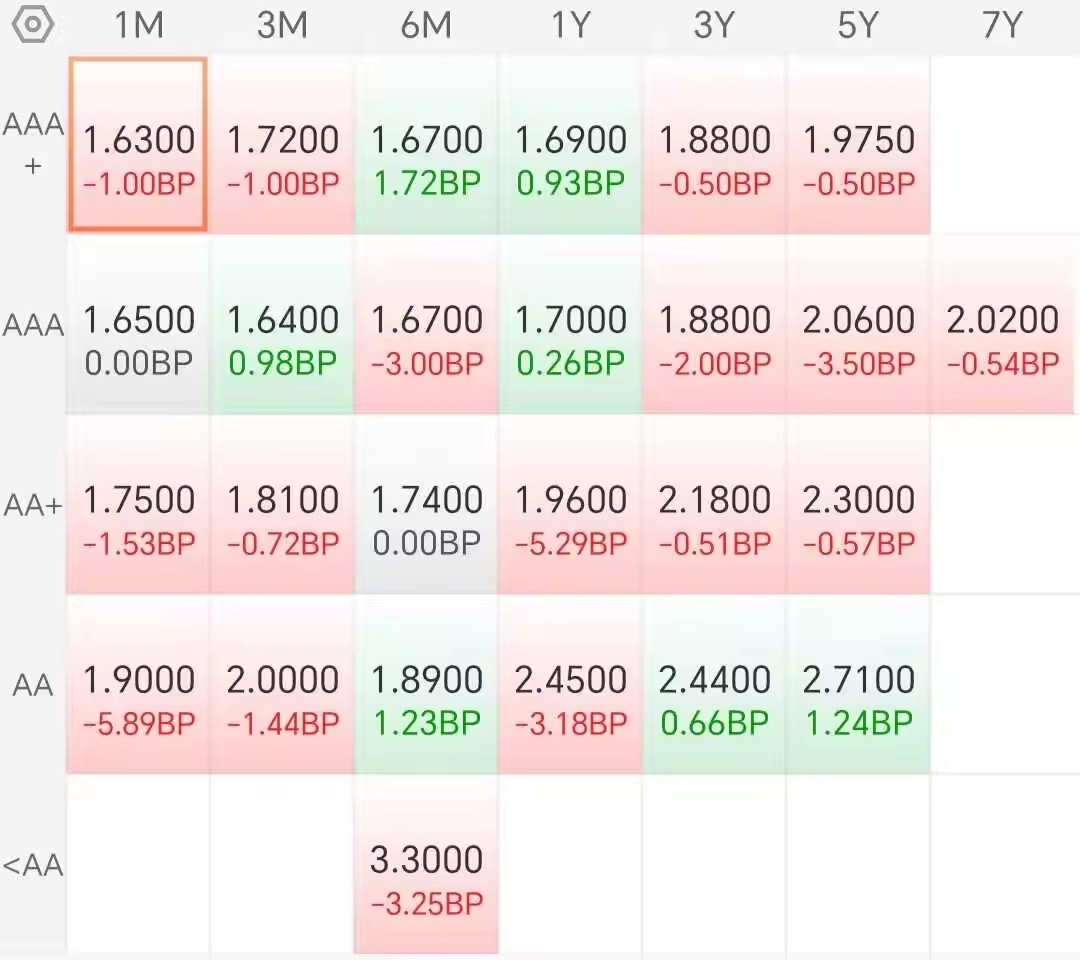Open AA+ 6M cell 1.7400

pos(426,505)
